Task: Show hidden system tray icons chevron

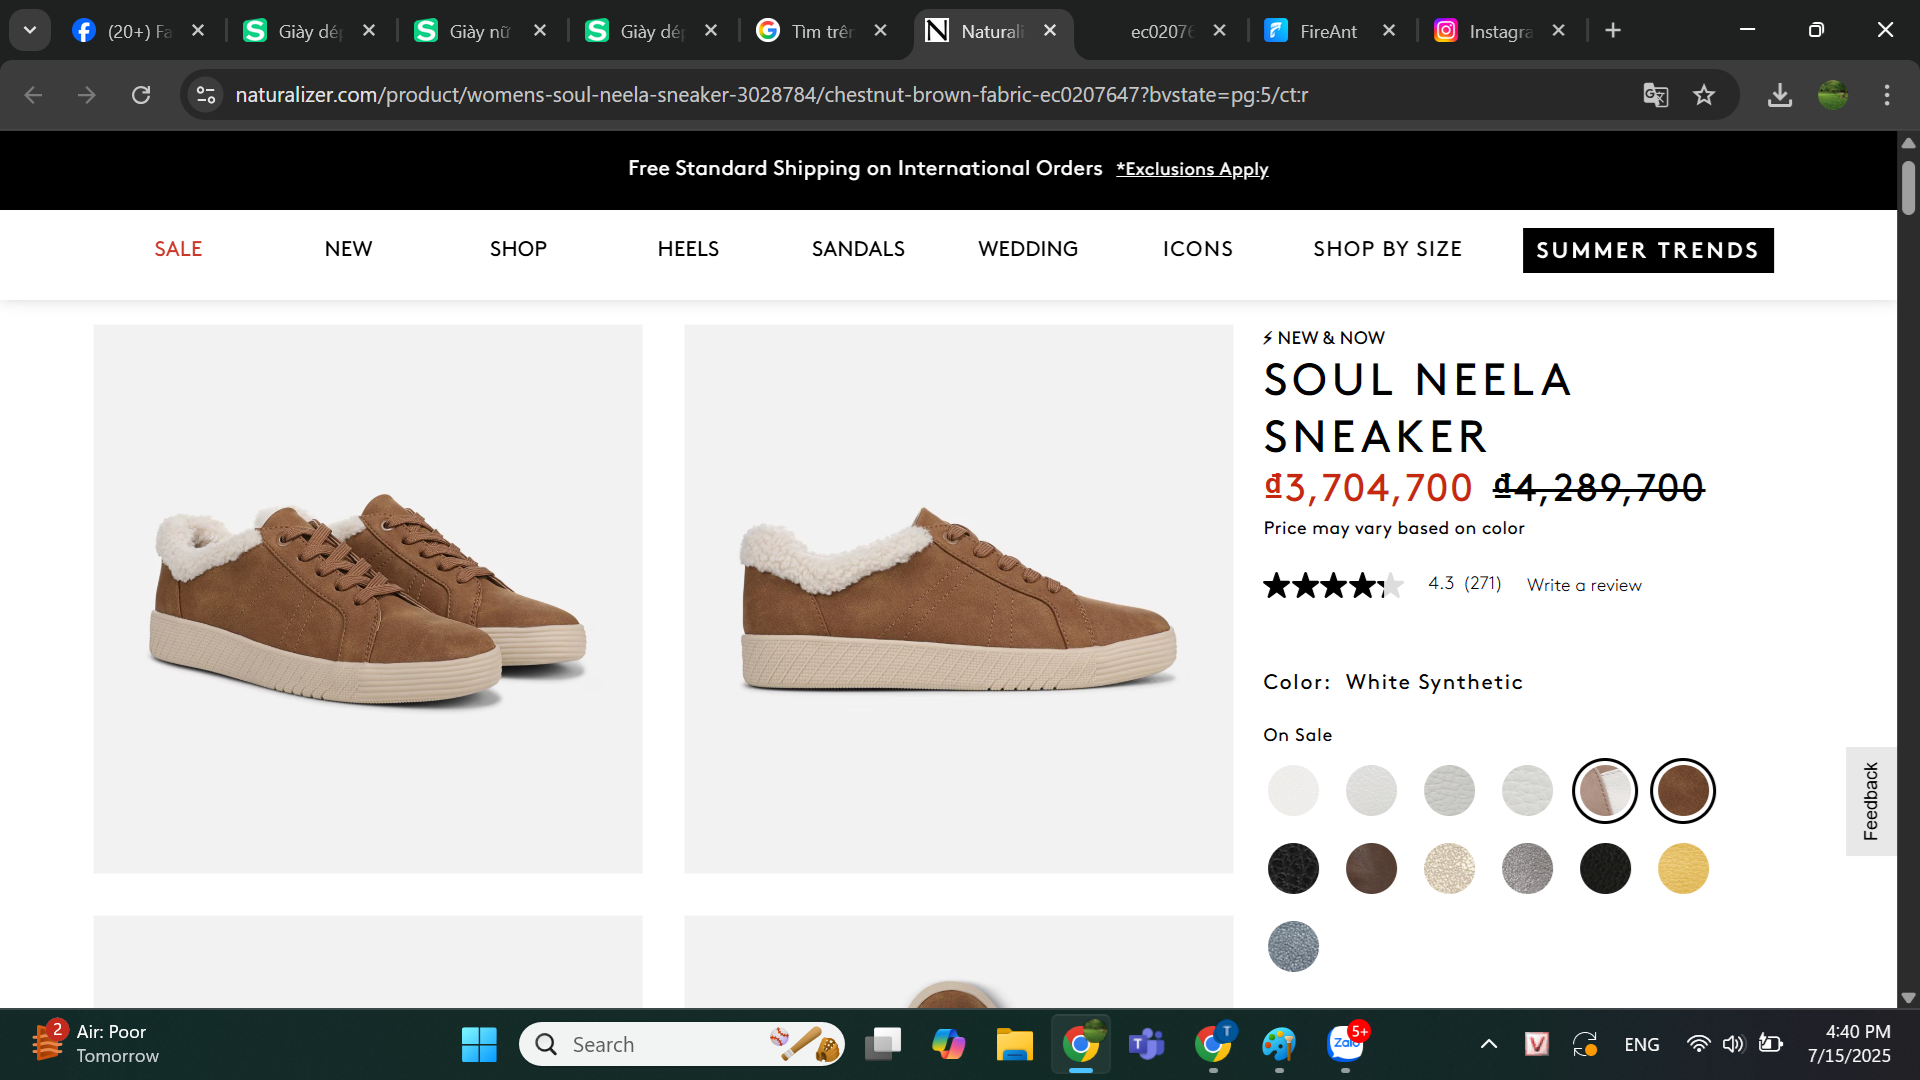Action: pos(1488,1045)
